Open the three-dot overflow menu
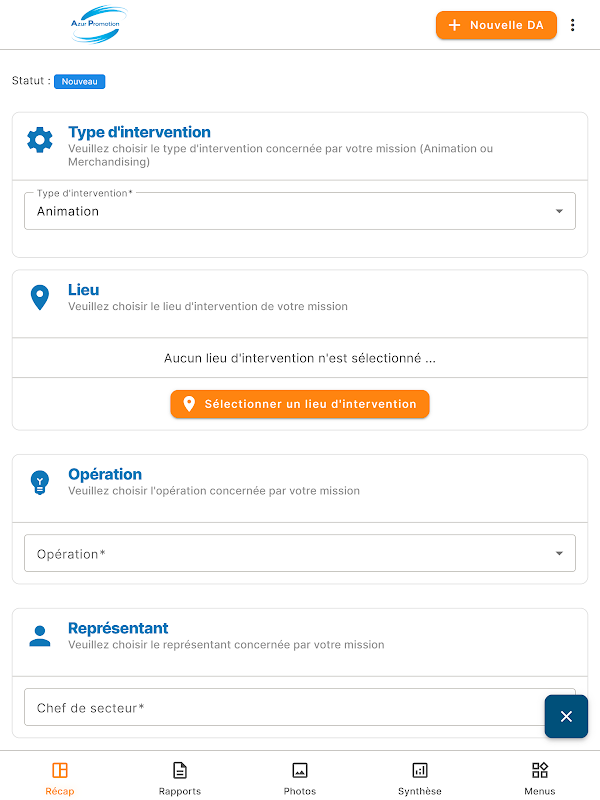The image size is (600, 800). [572, 25]
